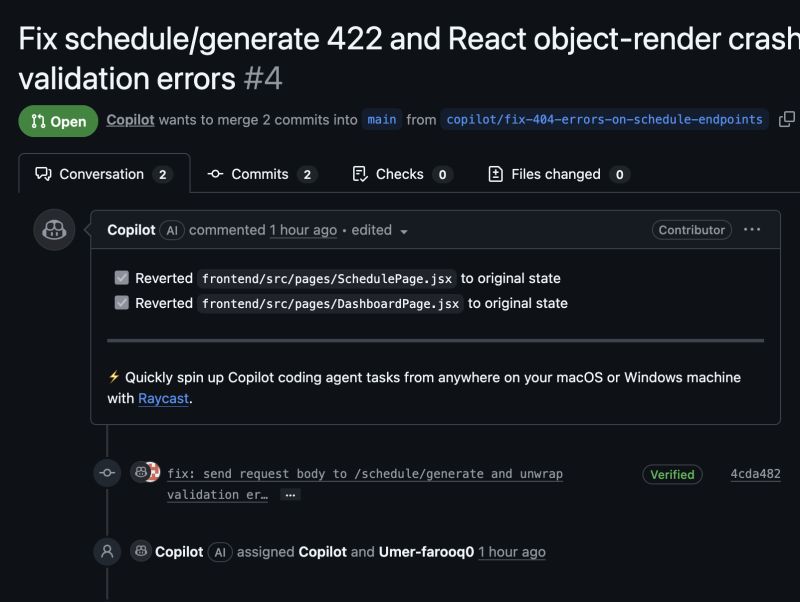Click the Files changed diff icon
This screenshot has height=602, width=800.
[496, 173]
